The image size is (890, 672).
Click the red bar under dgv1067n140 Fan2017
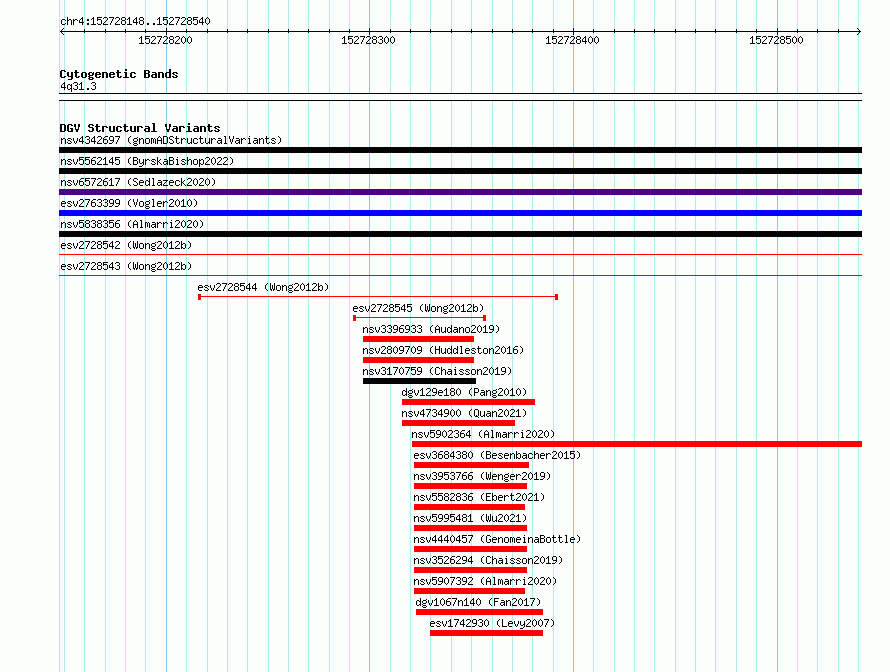(480, 612)
